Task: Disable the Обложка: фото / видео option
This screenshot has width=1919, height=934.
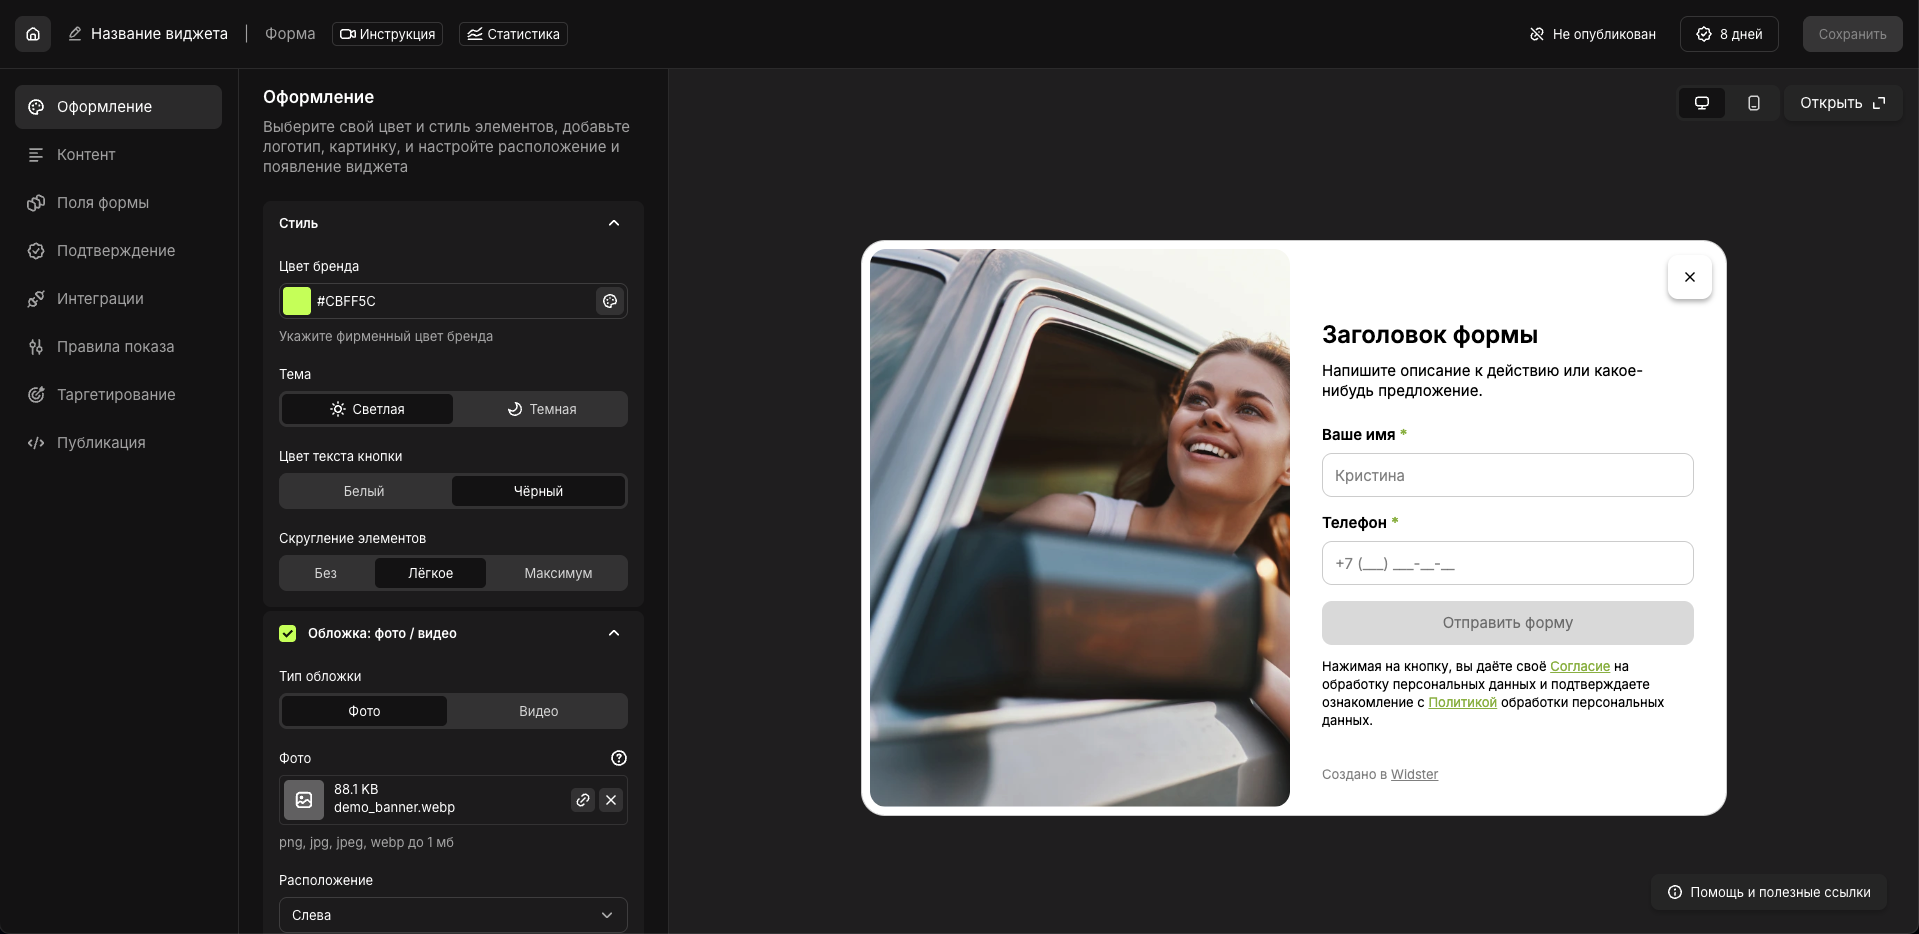Action: pos(287,633)
